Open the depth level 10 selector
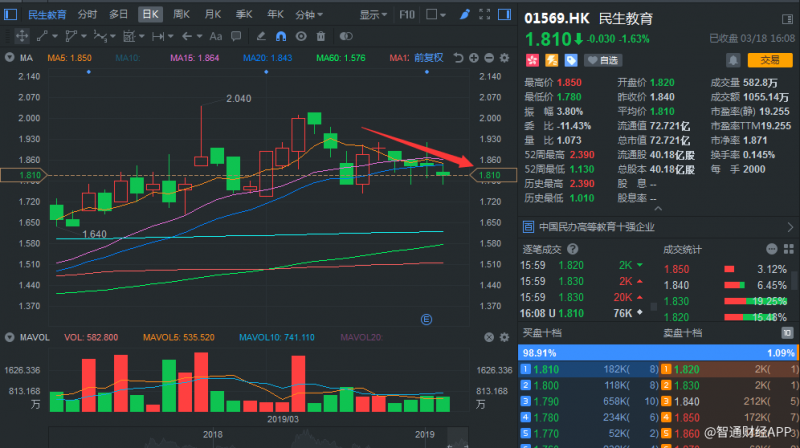 coord(787,333)
